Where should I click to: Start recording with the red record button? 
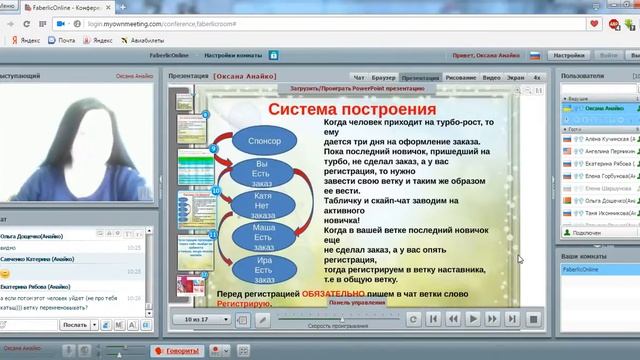coord(215,351)
